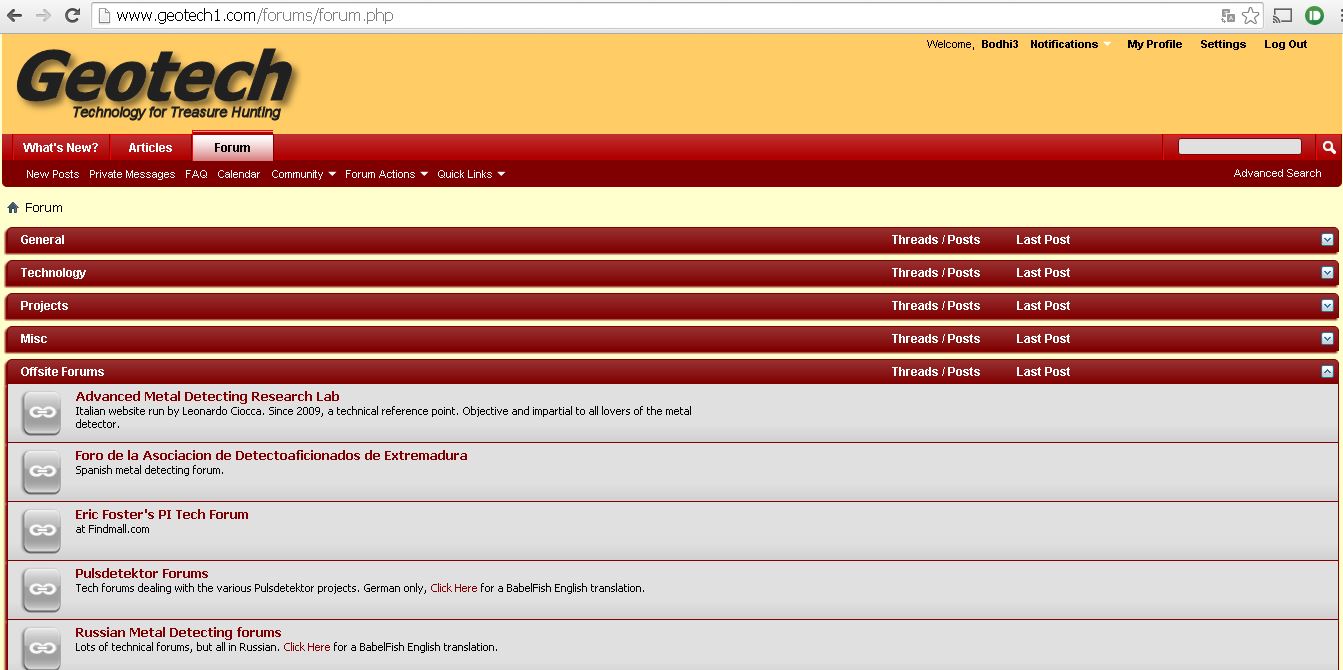Collapse the Offsite Forums category
Viewport: 1343px width, 670px height.
pyautogui.click(x=1327, y=372)
